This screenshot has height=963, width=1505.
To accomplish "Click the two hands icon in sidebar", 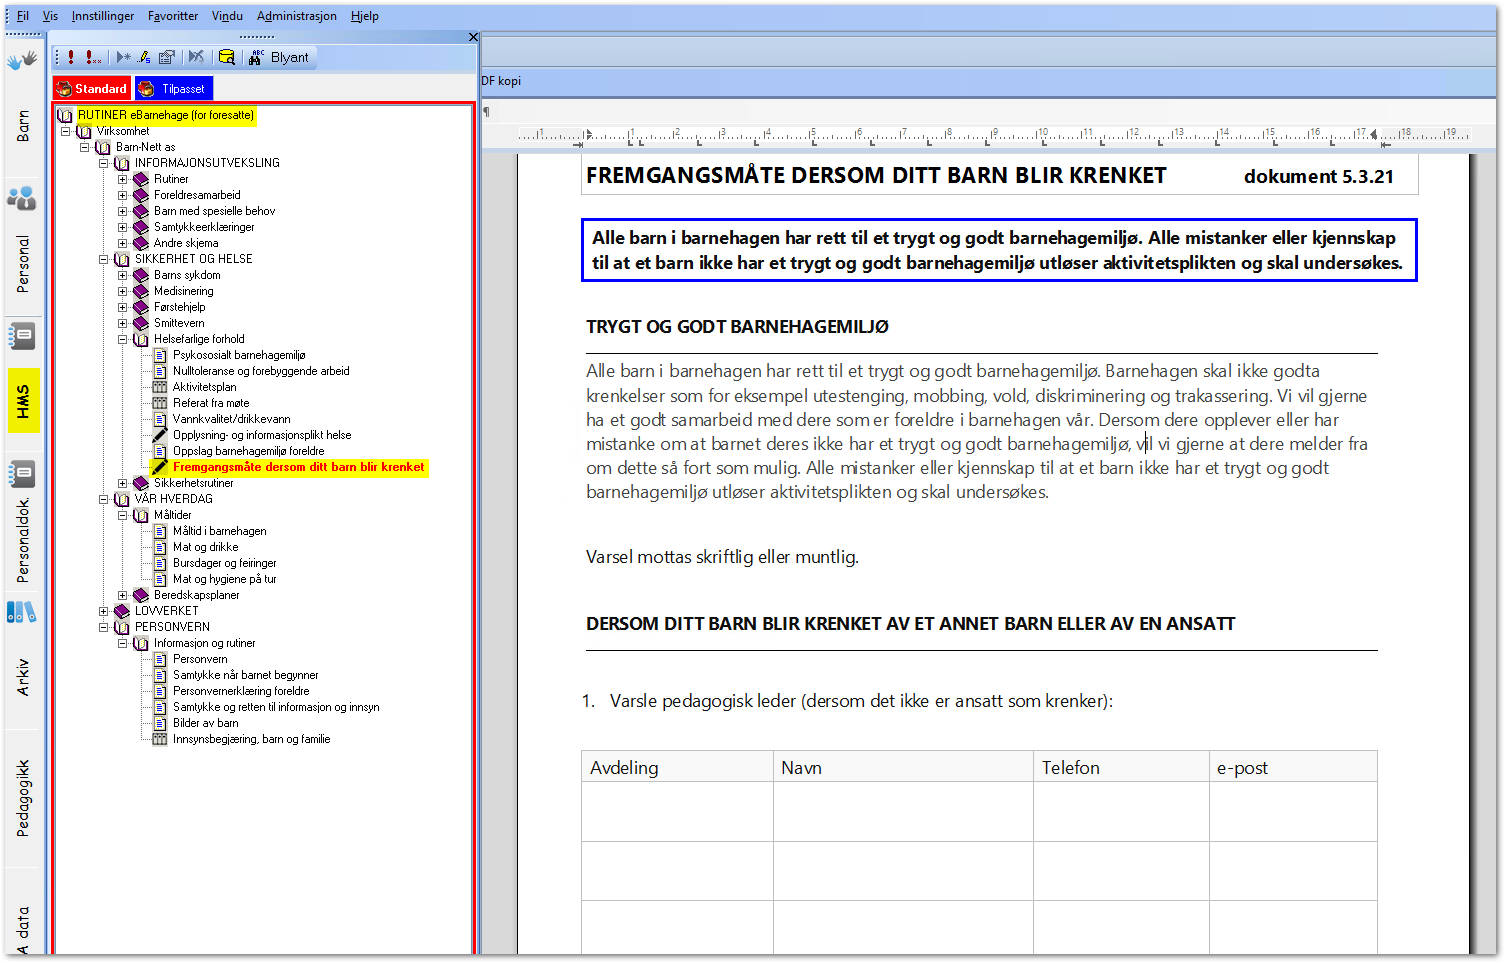I will [x=22, y=61].
